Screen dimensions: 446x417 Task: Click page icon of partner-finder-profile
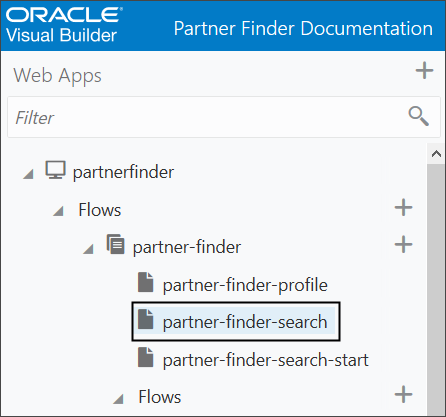(x=146, y=282)
